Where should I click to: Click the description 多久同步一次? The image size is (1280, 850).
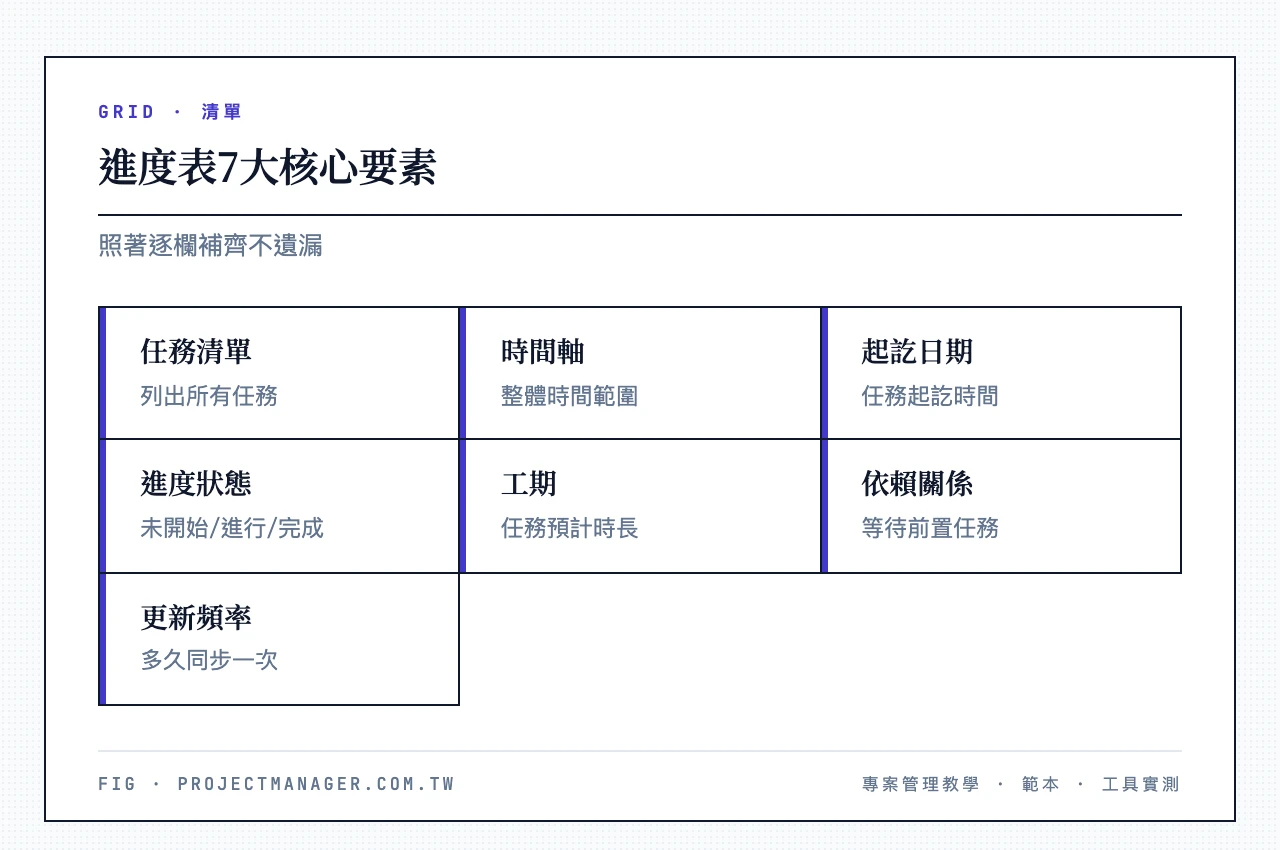pos(209,660)
